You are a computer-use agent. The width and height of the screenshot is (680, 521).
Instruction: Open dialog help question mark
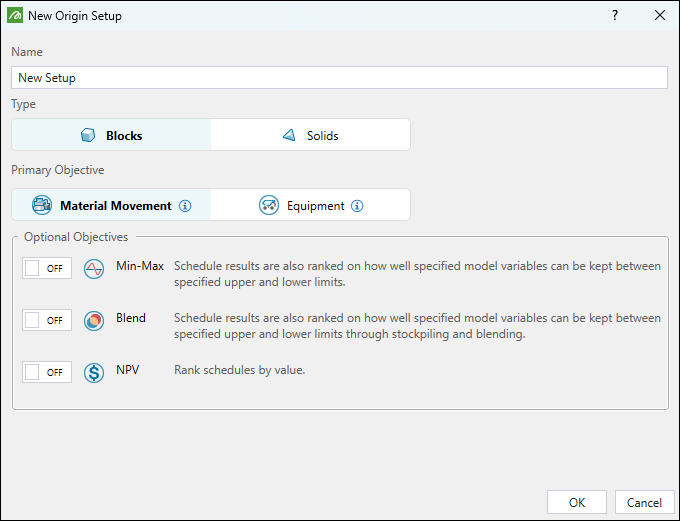pos(614,16)
